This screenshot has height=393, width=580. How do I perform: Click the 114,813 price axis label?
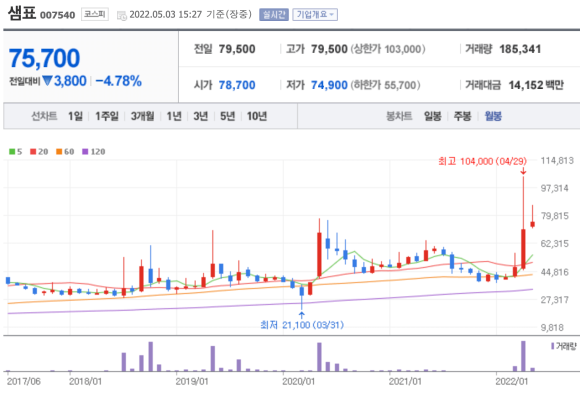click(557, 161)
